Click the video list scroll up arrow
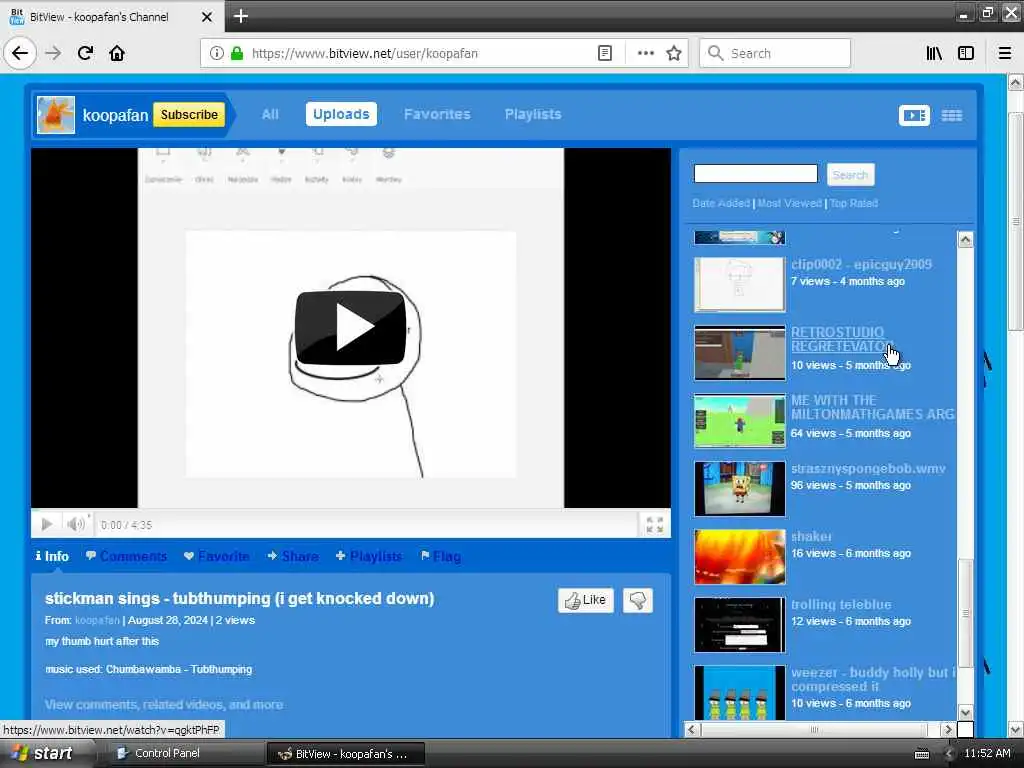 pyautogui.click(x=965, y=240)
